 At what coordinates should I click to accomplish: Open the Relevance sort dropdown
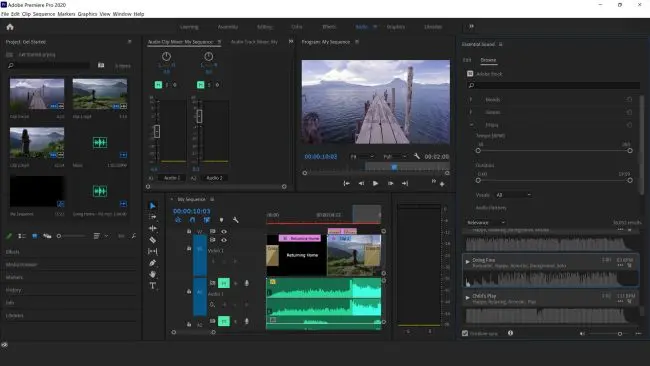[486, 223]
